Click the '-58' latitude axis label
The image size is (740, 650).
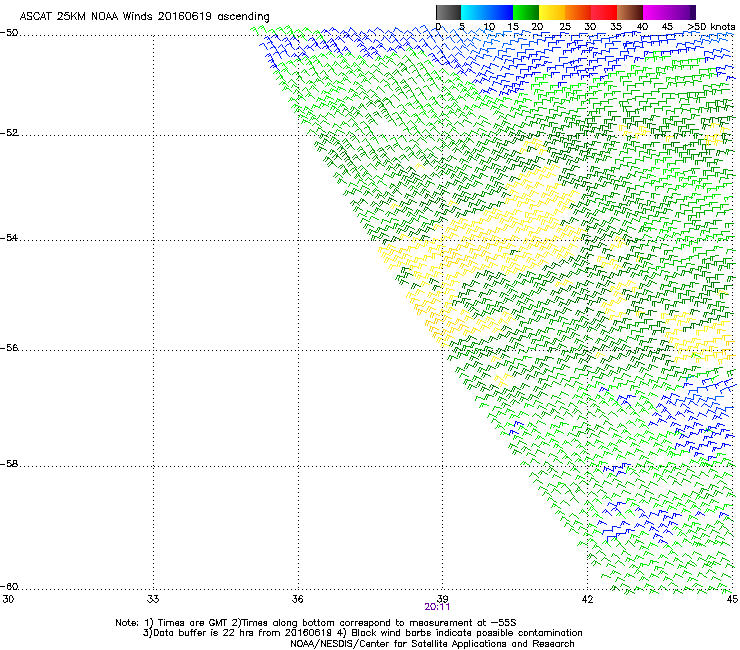9,464
